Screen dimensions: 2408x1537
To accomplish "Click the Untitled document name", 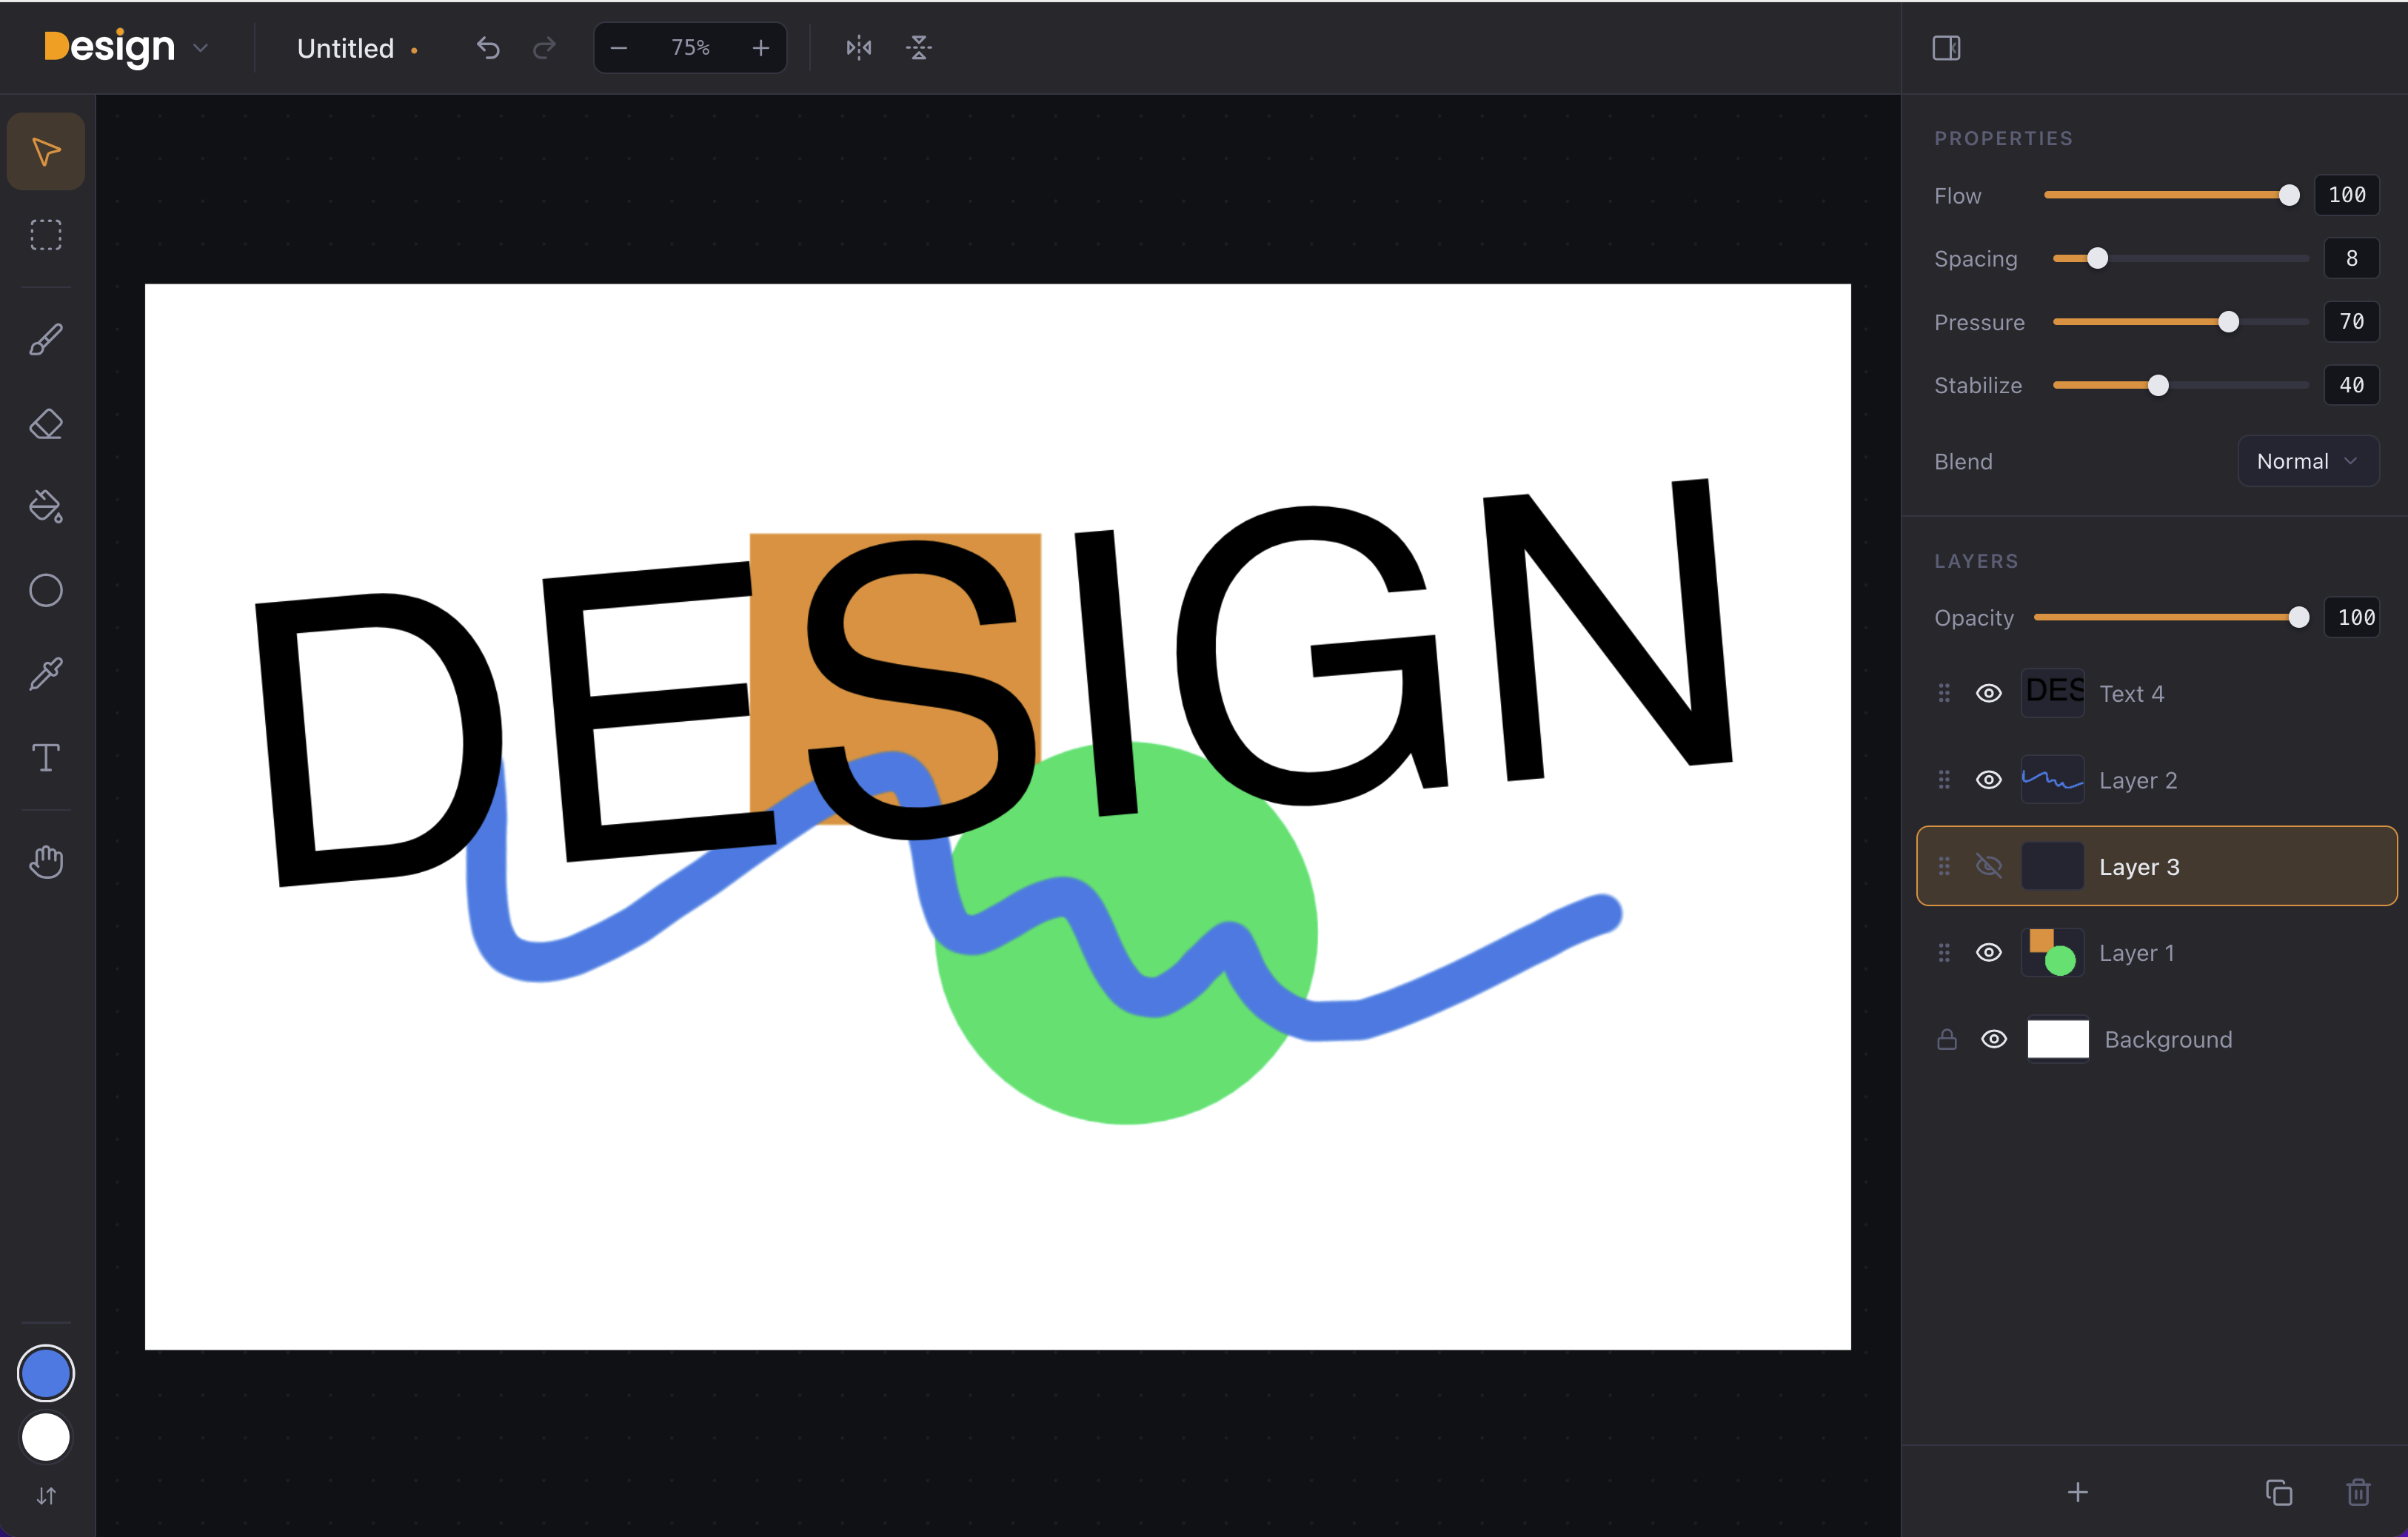I will pyautogui.click(x=345, y=48).
